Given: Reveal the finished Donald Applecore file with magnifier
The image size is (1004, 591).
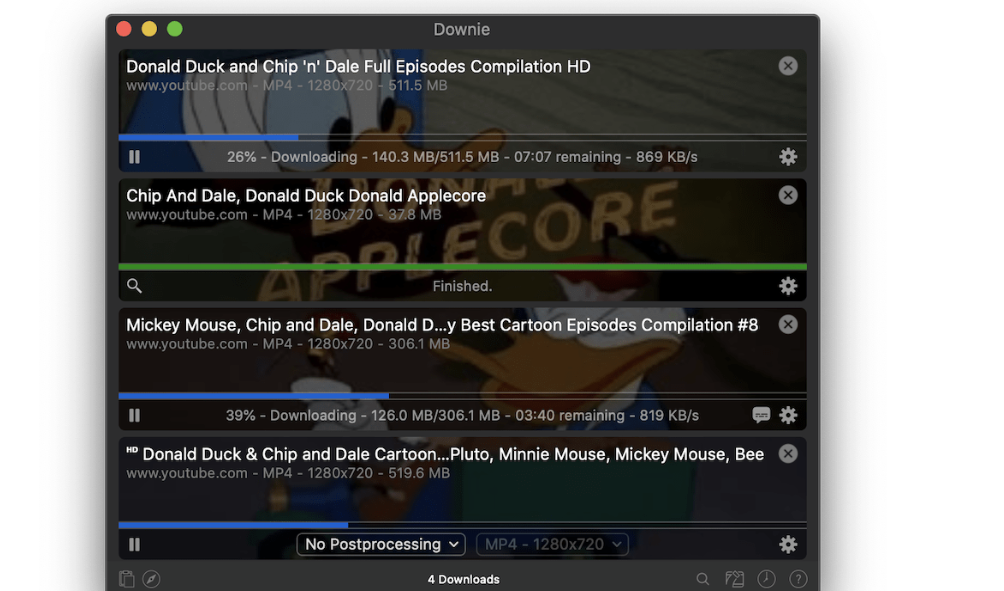Looking at the screenshot, I should click(x=135, y=286).
